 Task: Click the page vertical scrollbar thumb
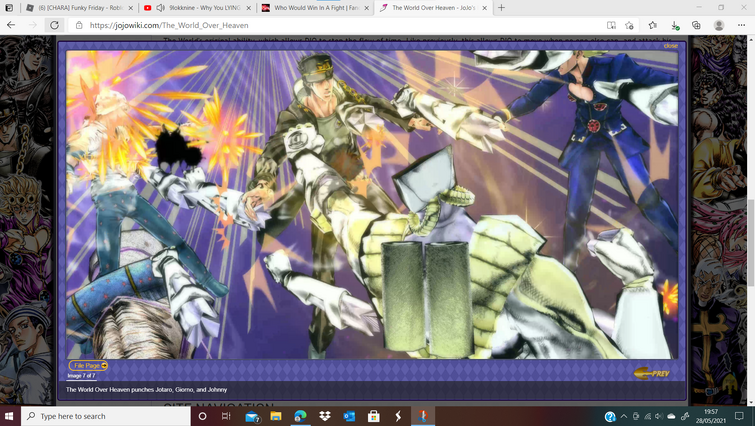[750, 243]
